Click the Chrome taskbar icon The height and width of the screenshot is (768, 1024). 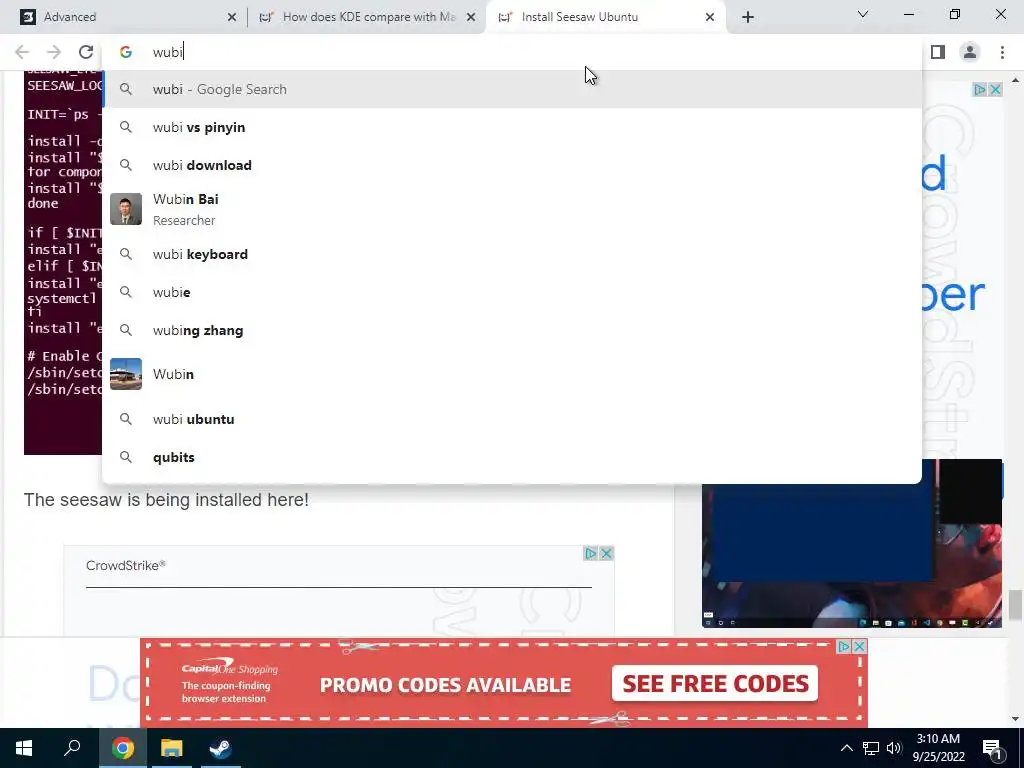click(x=122, y=748)
